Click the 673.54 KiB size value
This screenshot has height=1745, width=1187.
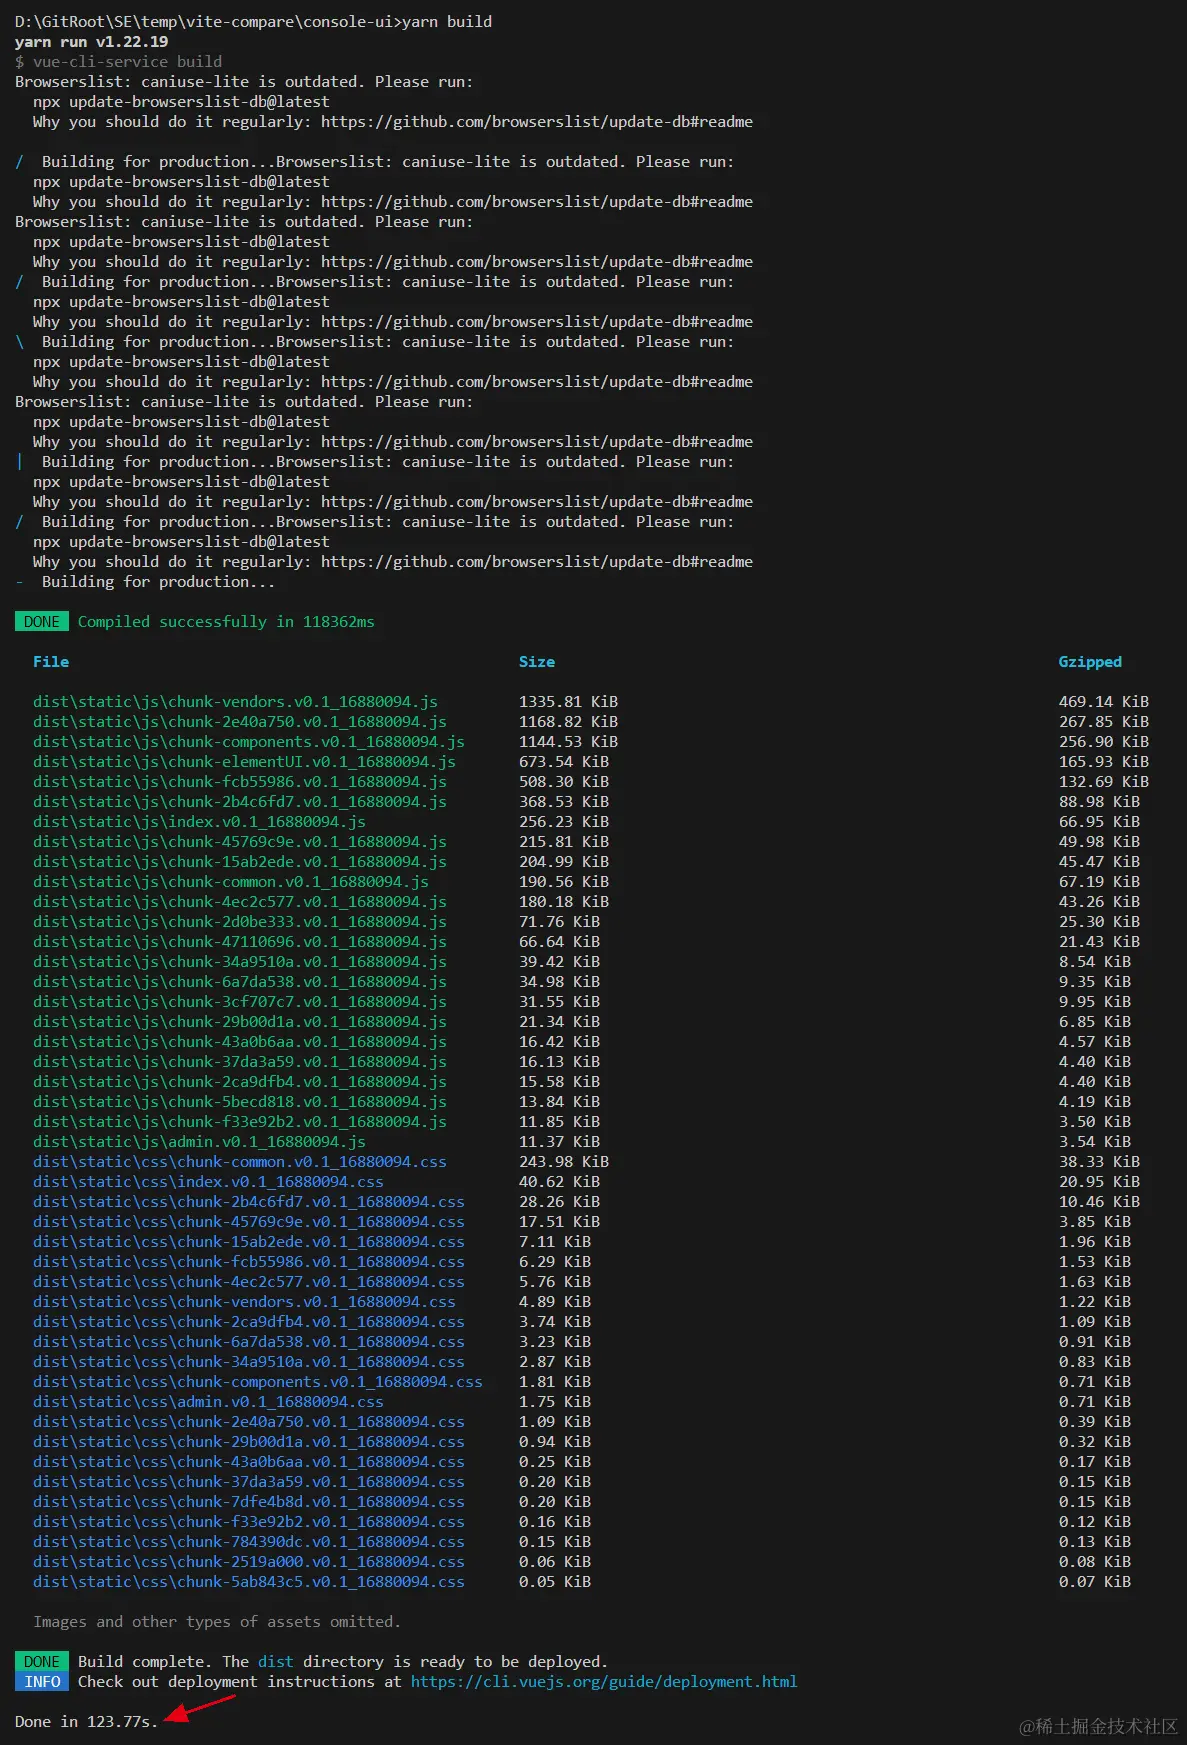564,762
